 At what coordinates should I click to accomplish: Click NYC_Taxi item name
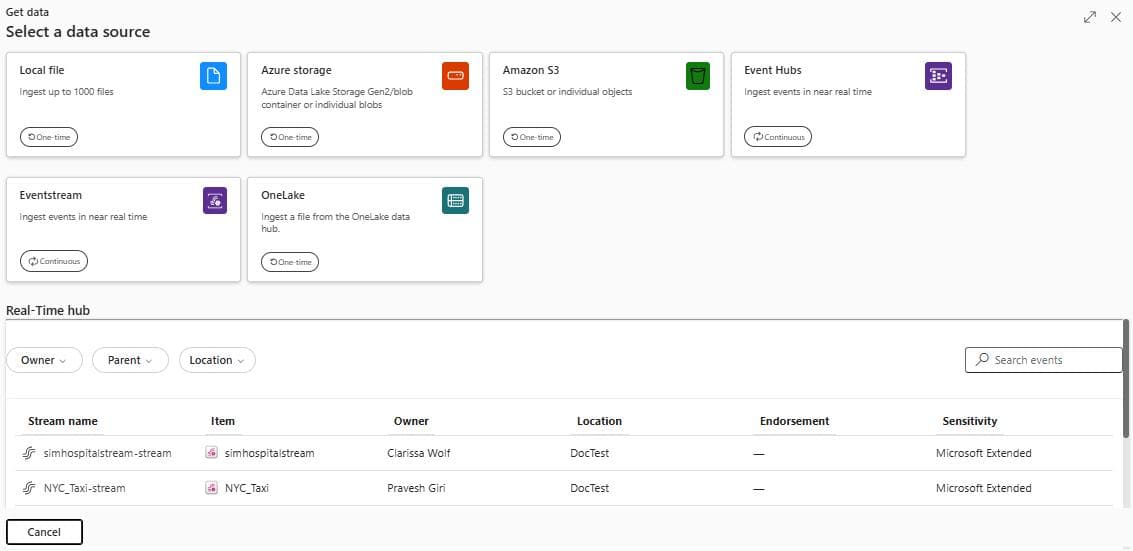click(x=246, y=488)
